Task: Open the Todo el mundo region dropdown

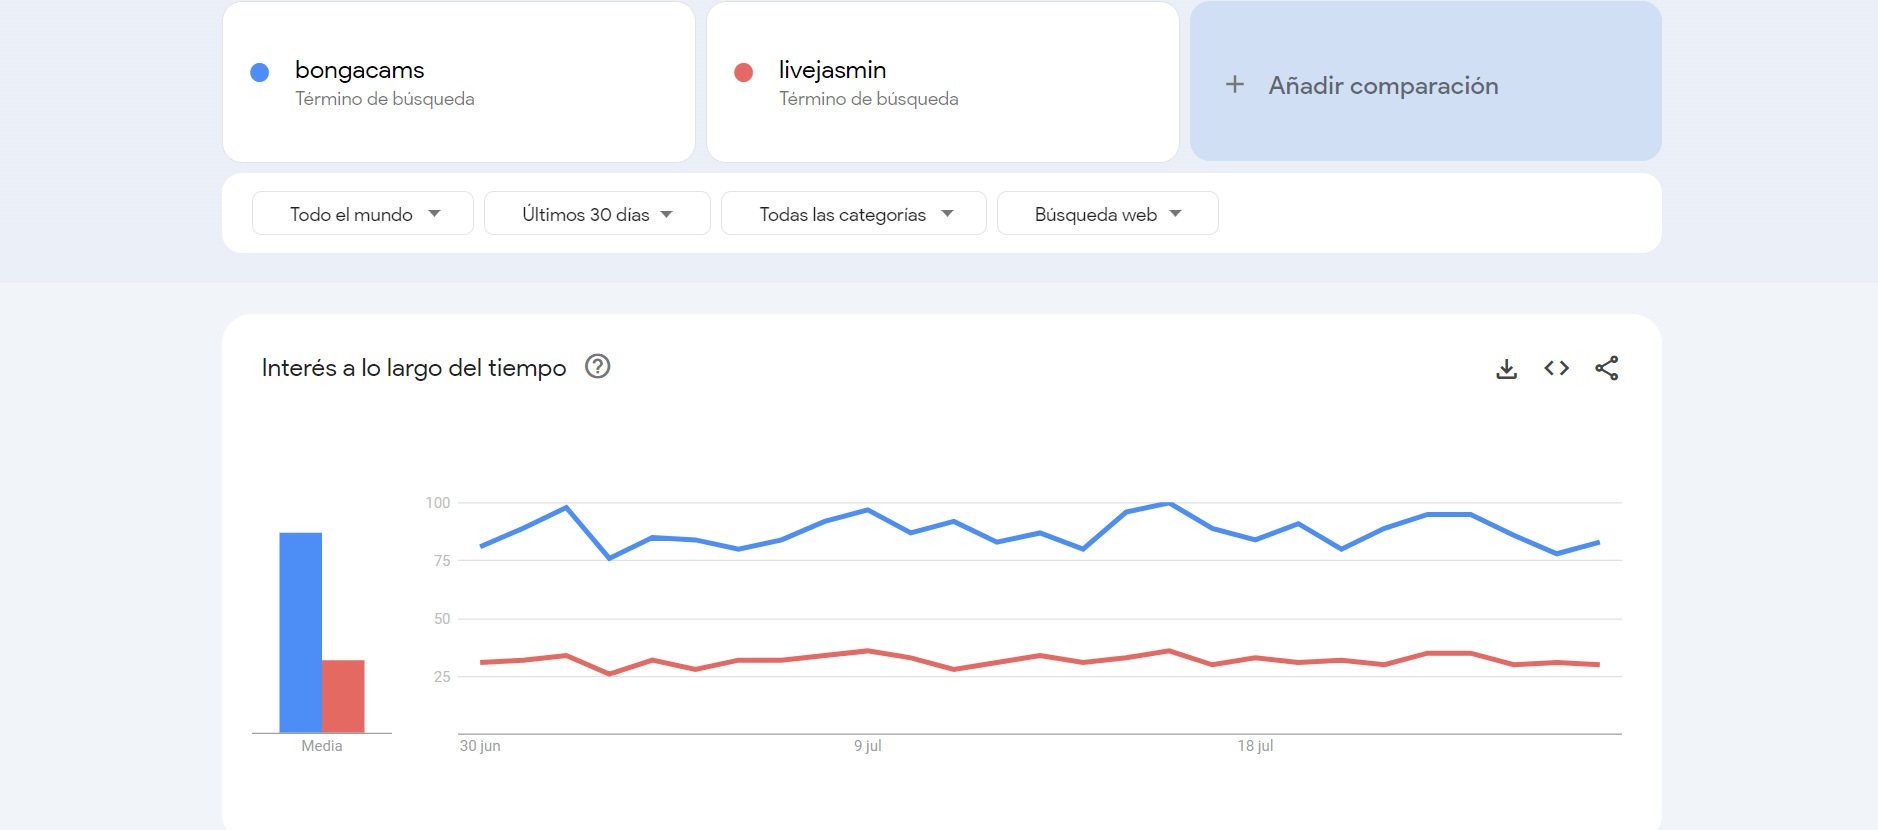Action: click(362, 214)
